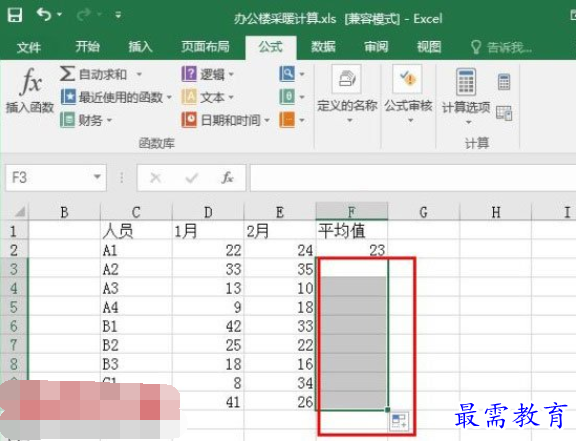Click the A1 name cell
576x447 pixels.
[136, 250]
